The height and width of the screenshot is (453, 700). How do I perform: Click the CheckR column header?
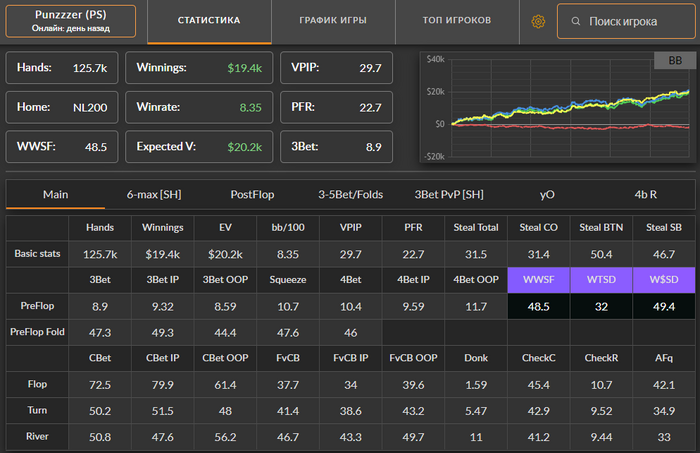[x=601, y=358]
